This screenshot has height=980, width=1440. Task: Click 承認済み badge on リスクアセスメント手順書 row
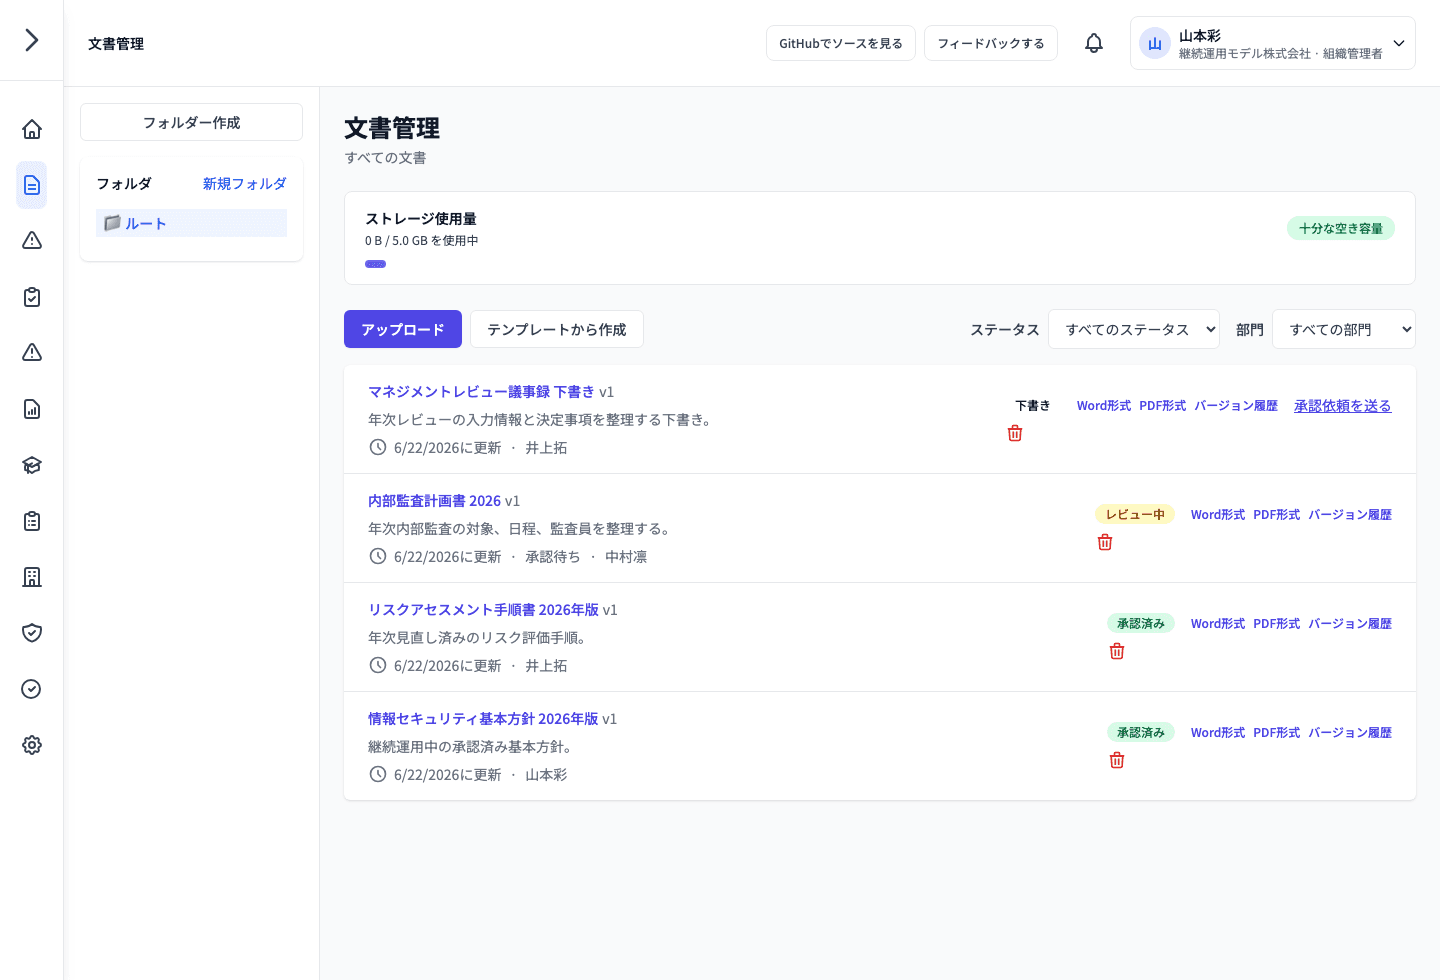(1141, 623)
